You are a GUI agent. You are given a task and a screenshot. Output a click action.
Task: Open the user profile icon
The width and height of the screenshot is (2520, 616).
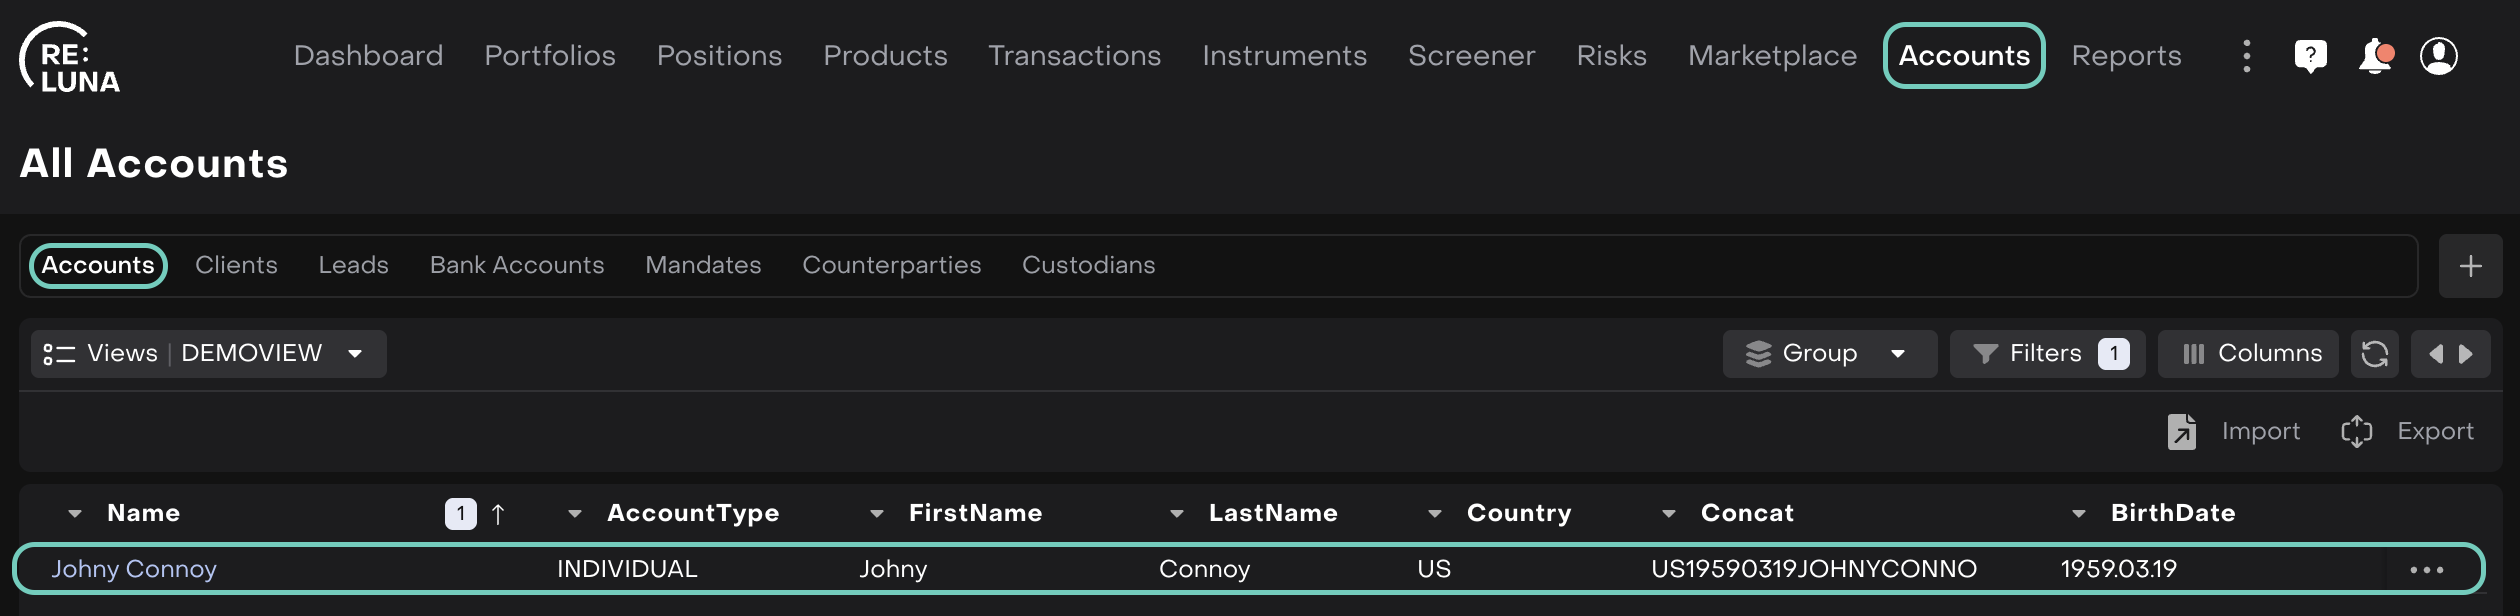point(2438,56)
